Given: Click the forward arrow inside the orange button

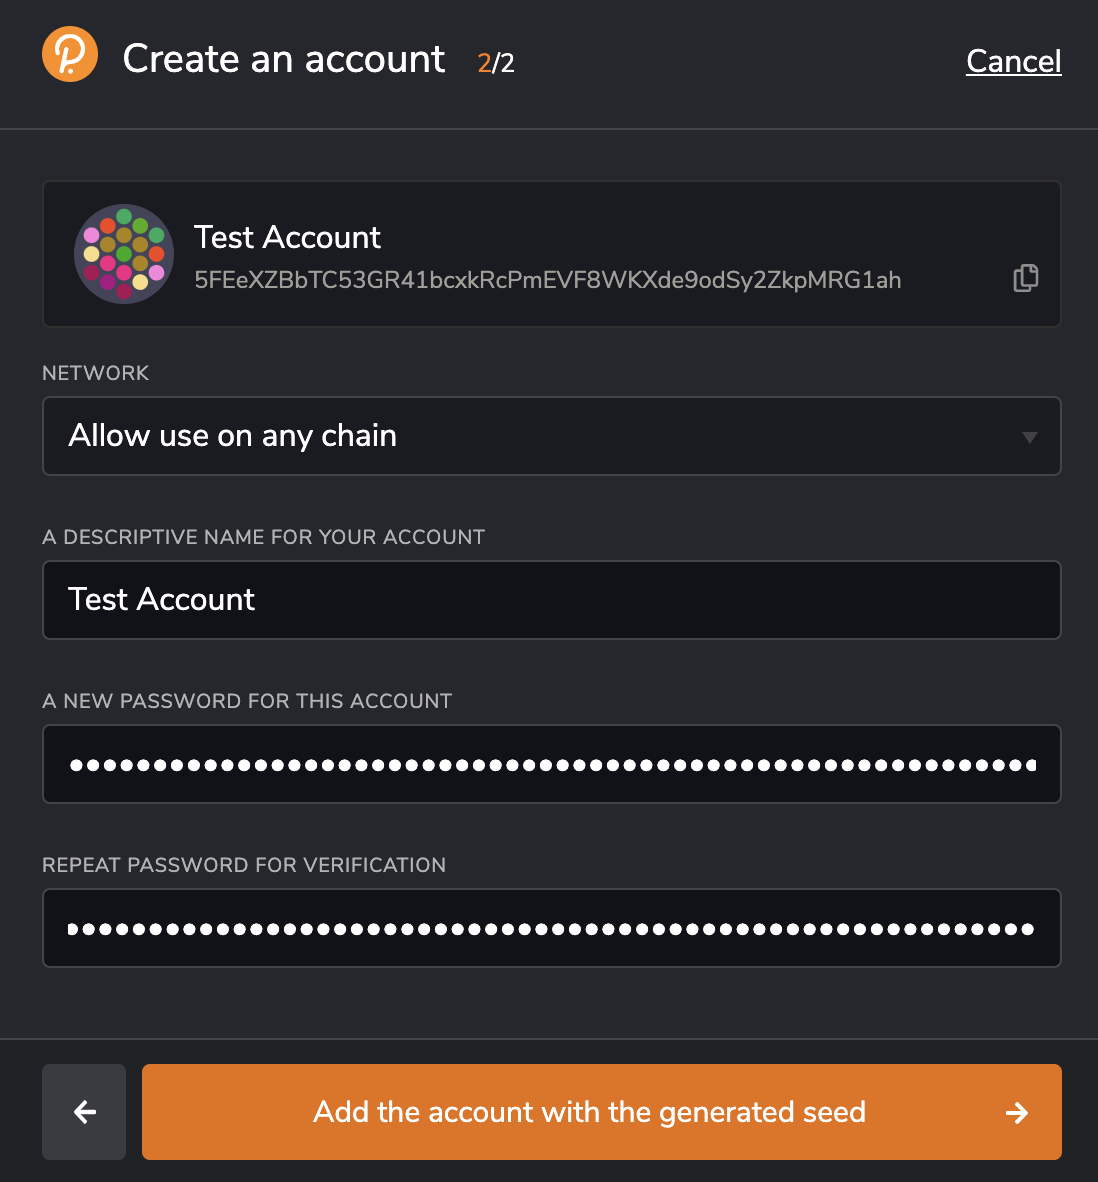Looking at the screenshot, I should point(1017,1112).
